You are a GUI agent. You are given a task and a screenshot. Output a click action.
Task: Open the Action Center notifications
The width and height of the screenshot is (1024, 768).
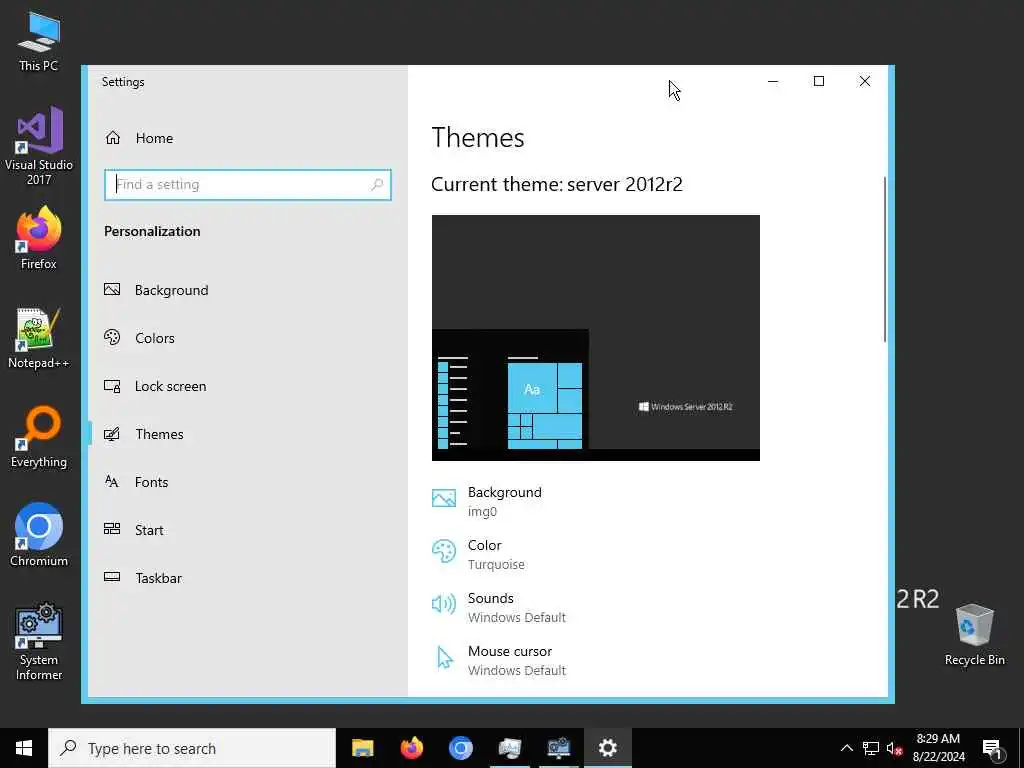[x=992, y=748]
